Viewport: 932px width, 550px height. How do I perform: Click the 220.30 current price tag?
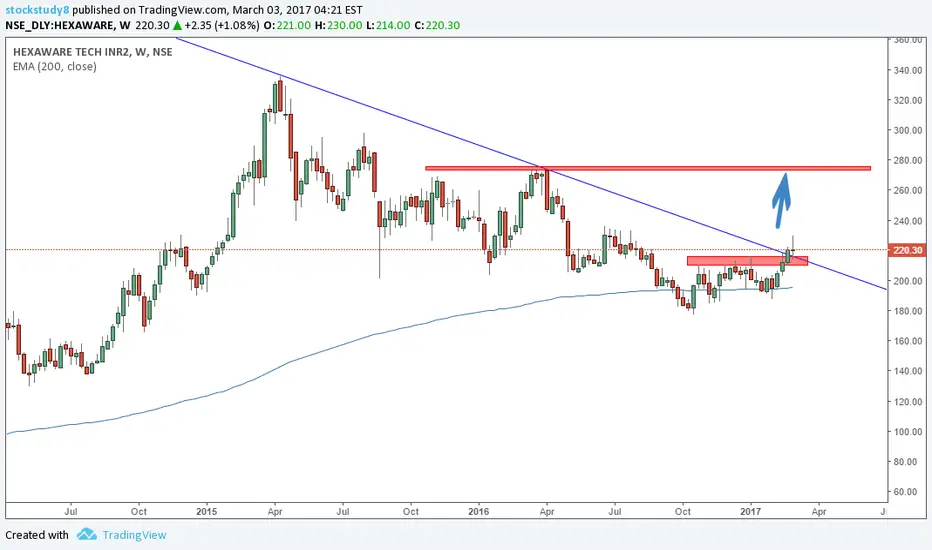tap(907, 250)
